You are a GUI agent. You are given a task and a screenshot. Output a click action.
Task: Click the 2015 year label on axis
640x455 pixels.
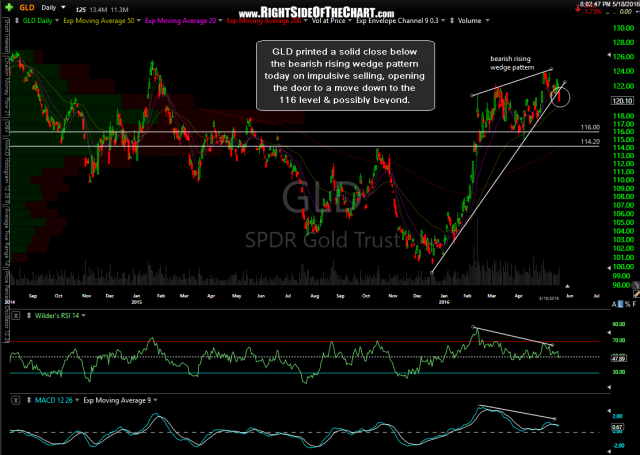pyautogui.click(x=136, y=302)
